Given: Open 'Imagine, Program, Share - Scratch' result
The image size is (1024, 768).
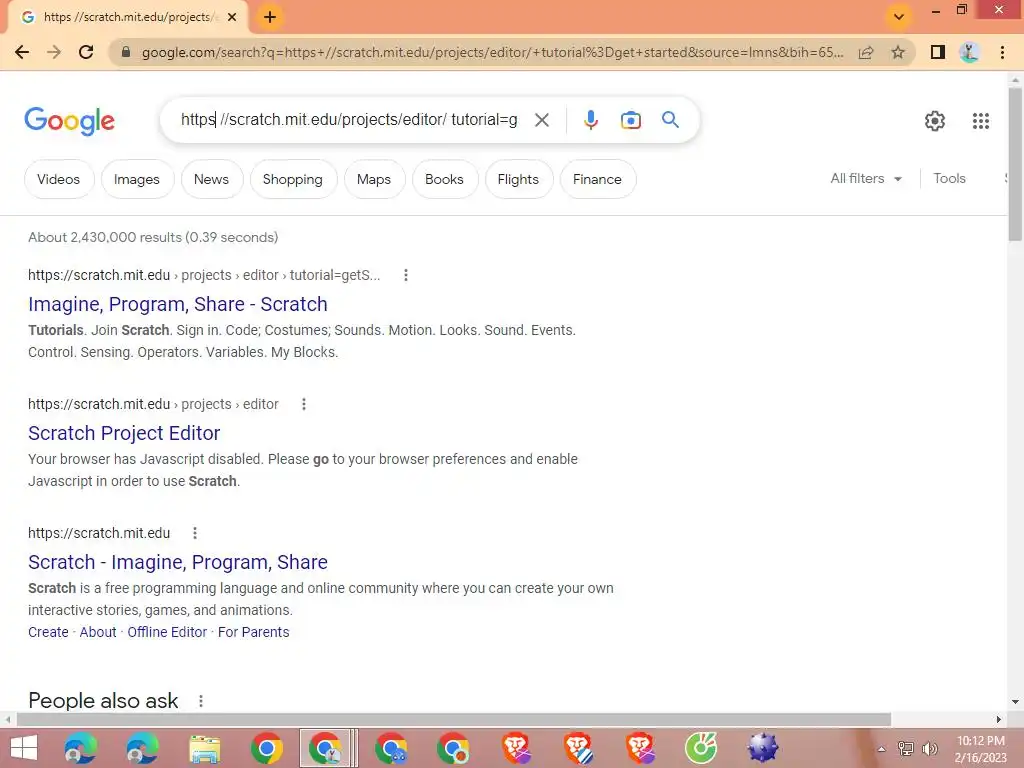Looking at the screenshot, I should [x=178, y=304].
